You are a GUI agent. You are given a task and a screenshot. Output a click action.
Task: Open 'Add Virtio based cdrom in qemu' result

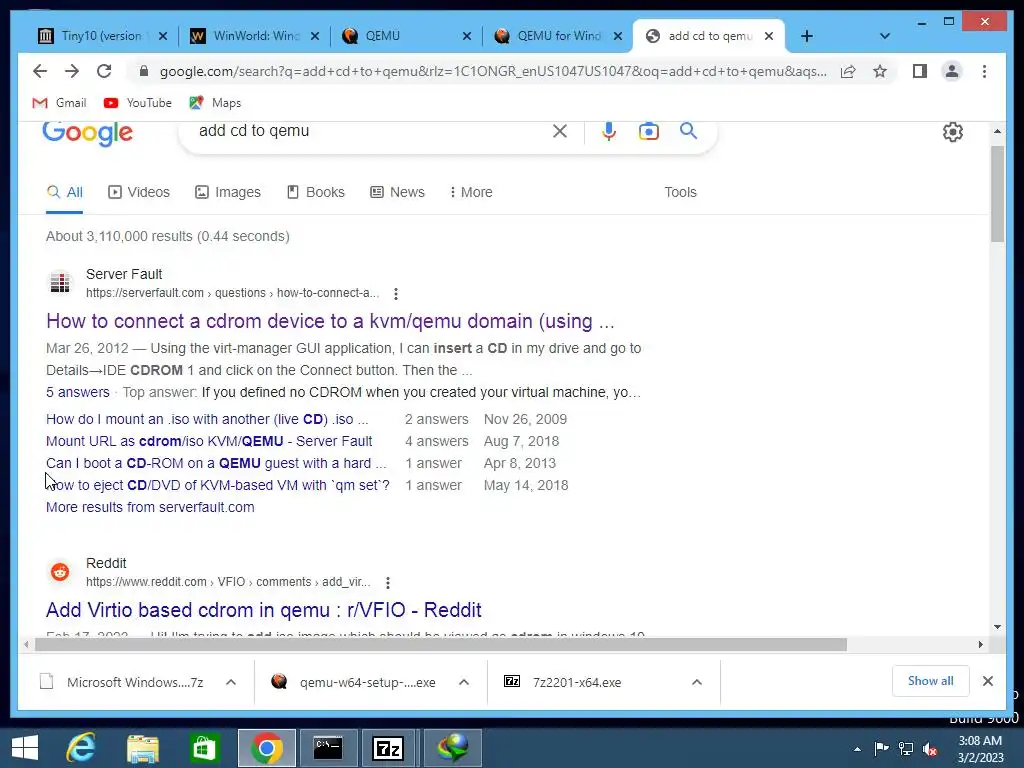coord(264,610)
